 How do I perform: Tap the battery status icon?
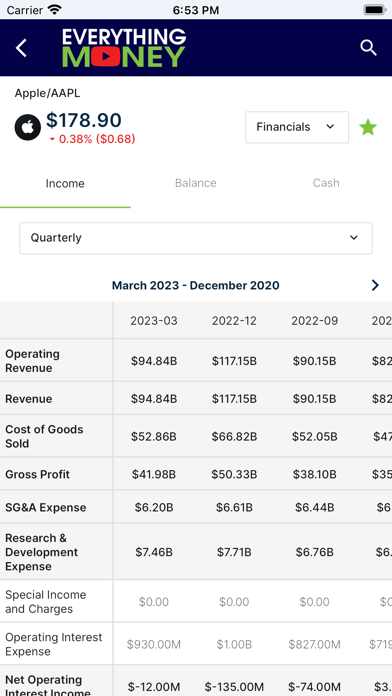pyautogui.click(x=375, y=9)
